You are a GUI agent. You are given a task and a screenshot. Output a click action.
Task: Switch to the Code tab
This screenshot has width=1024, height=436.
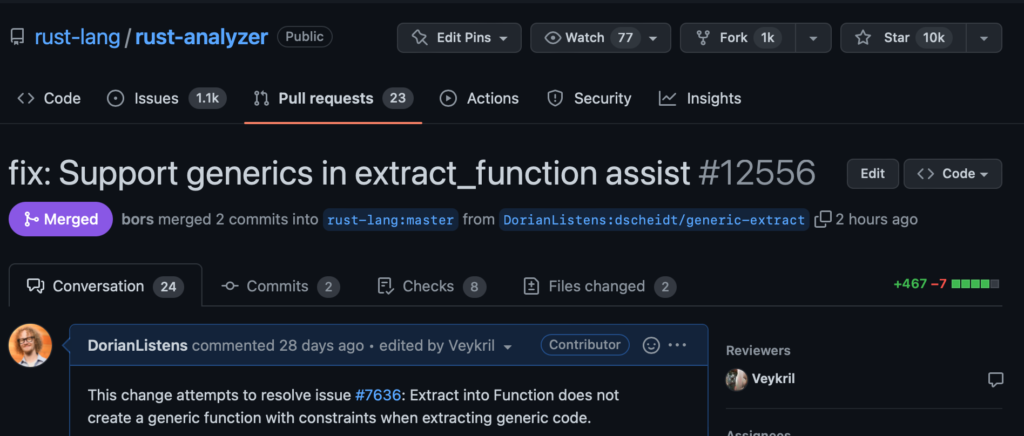(x=49, y=99)
